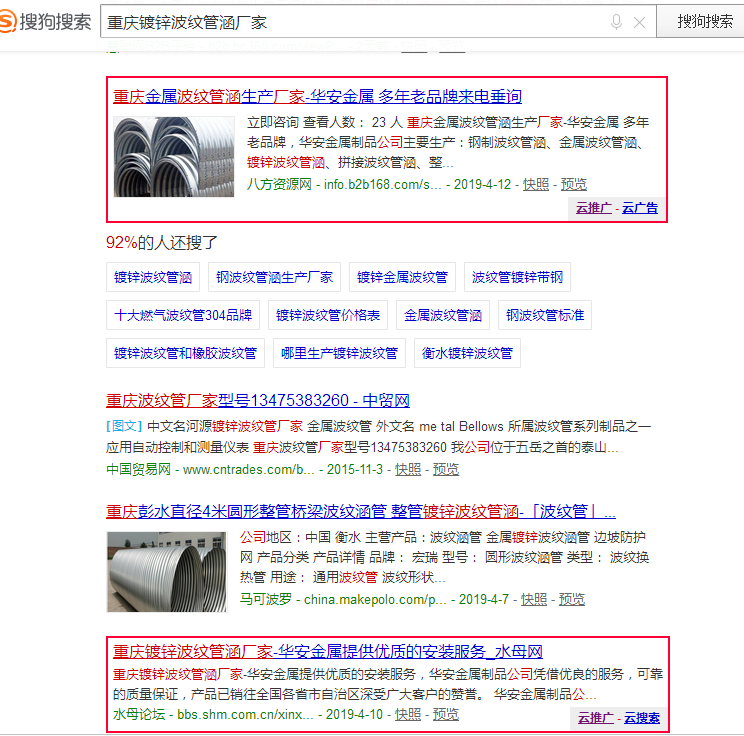Click the 云推广 link in first boxed result
The width and height of the screenshot is (744, 736).
point(594,208)
